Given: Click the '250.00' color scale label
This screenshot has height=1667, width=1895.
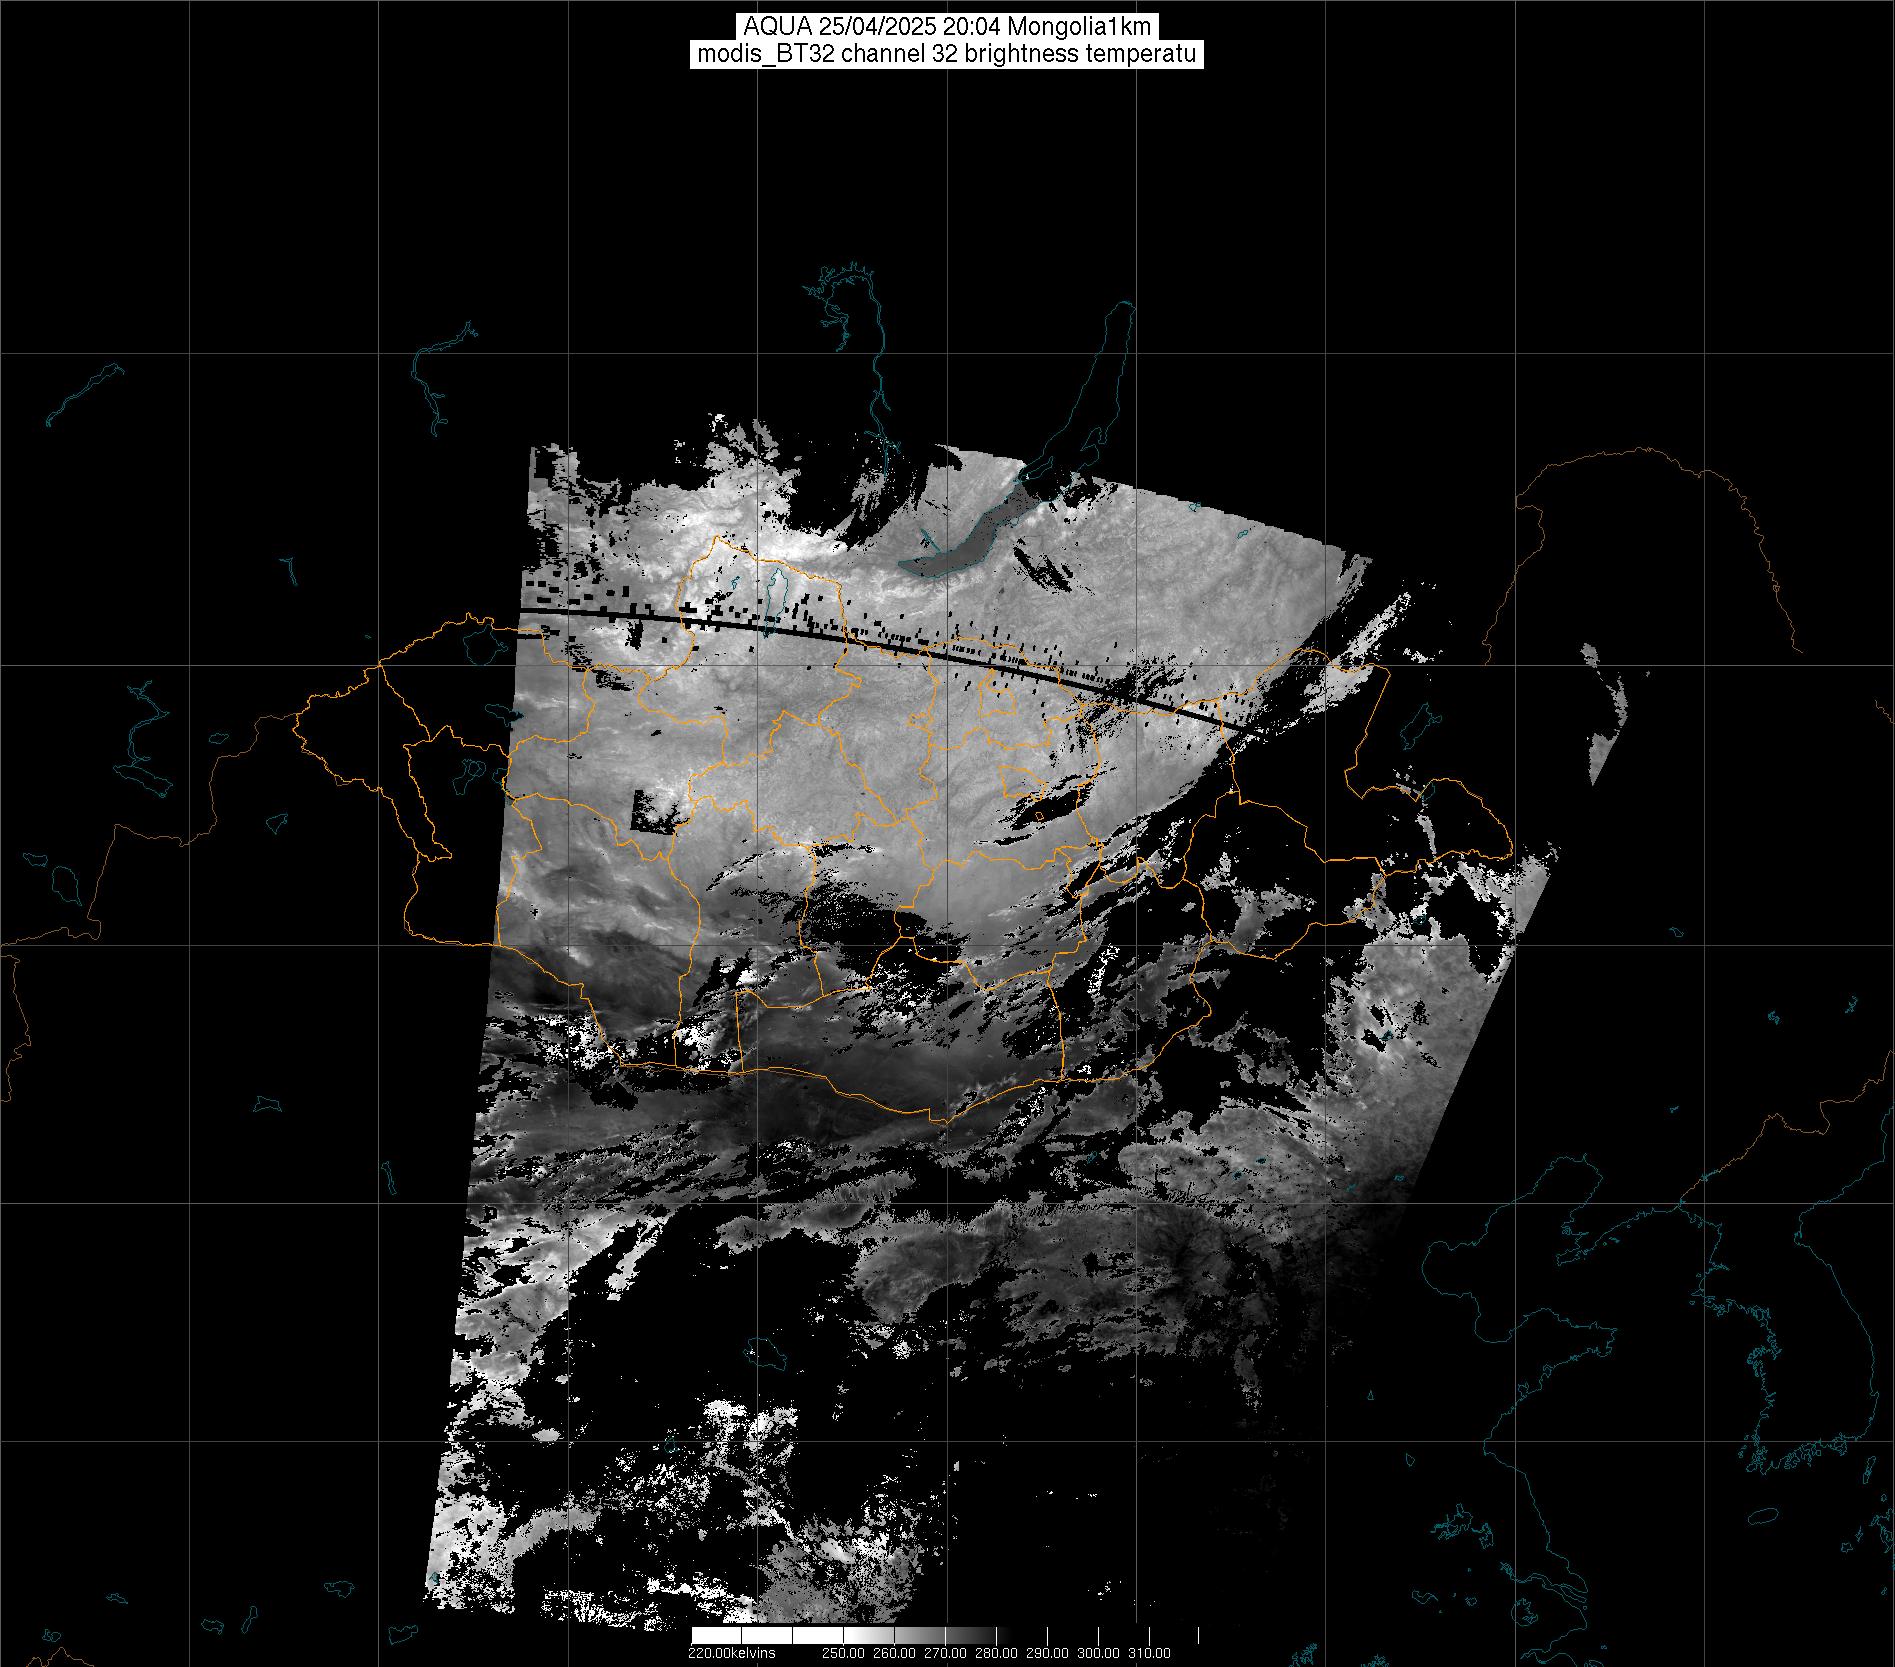Looking at the screenshot, I should click(x=843, y=1653).
